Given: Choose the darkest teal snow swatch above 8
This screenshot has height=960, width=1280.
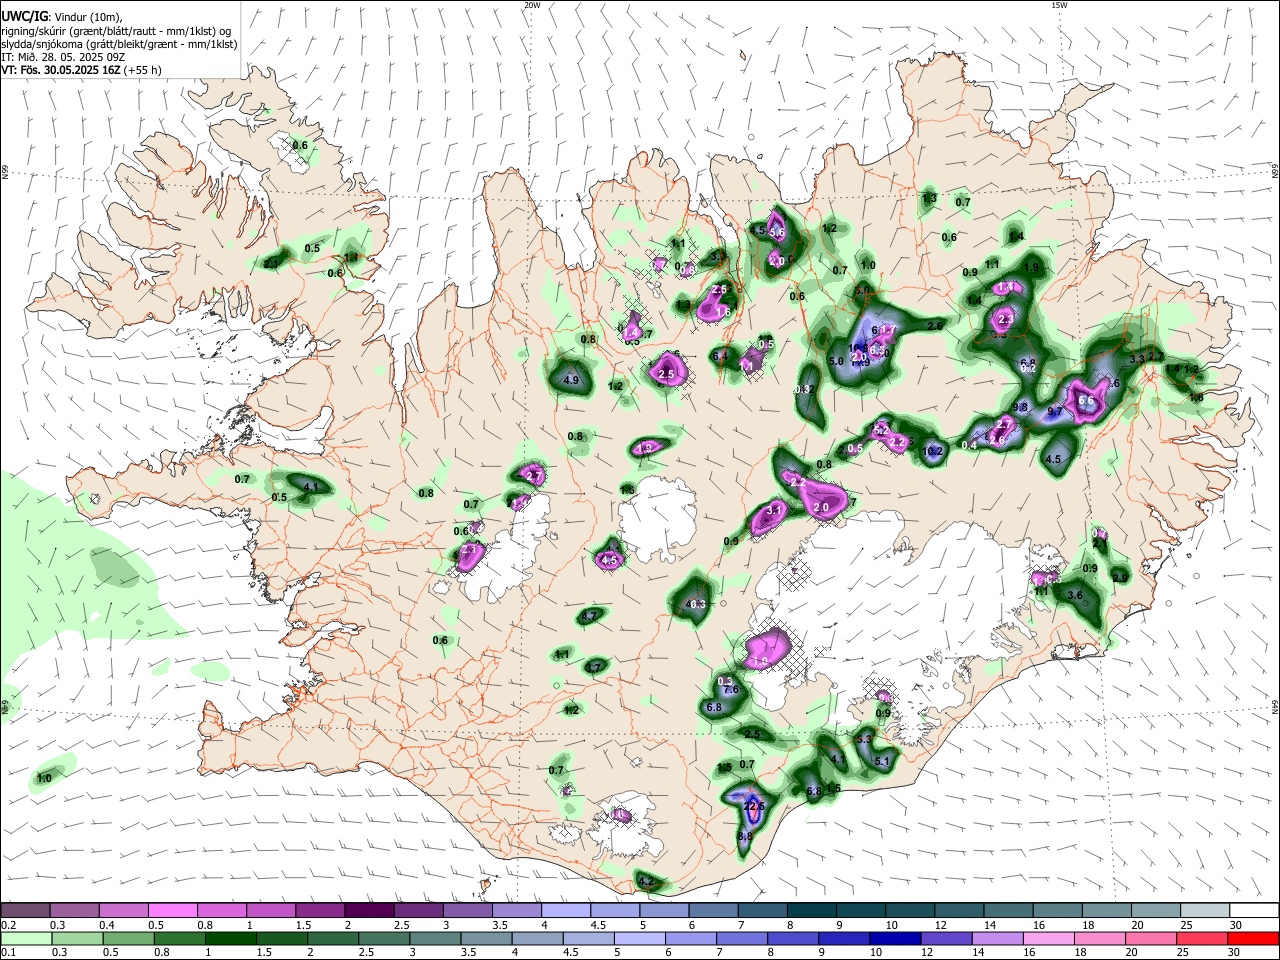Looking at the screenshot, I should click(x=812, y=910).
